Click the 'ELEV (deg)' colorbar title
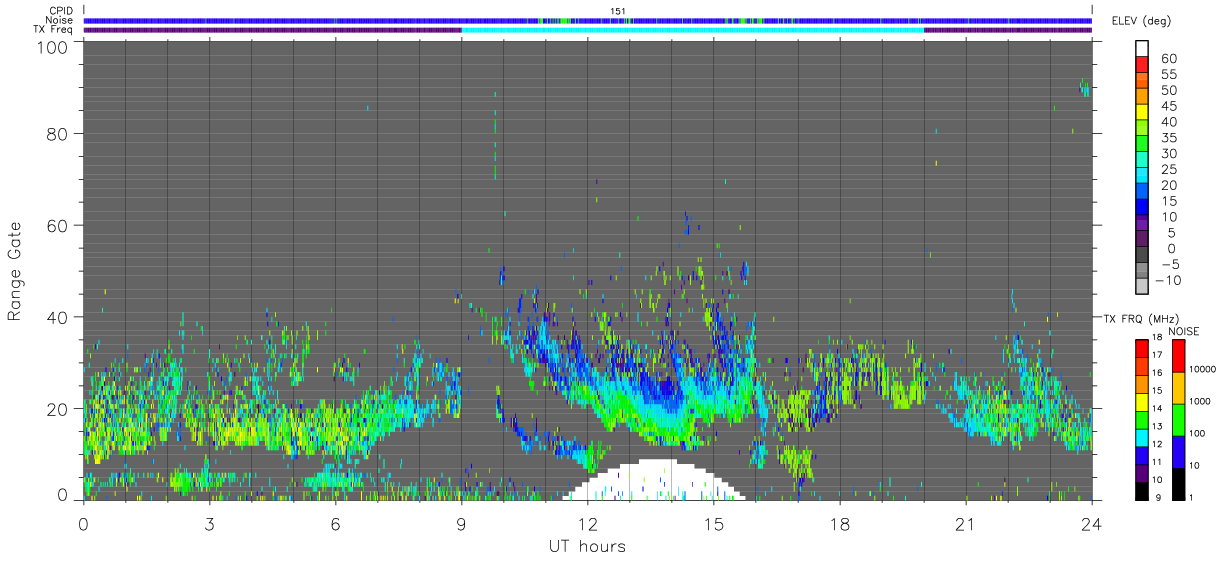1228x567 pixels. 1140,21
